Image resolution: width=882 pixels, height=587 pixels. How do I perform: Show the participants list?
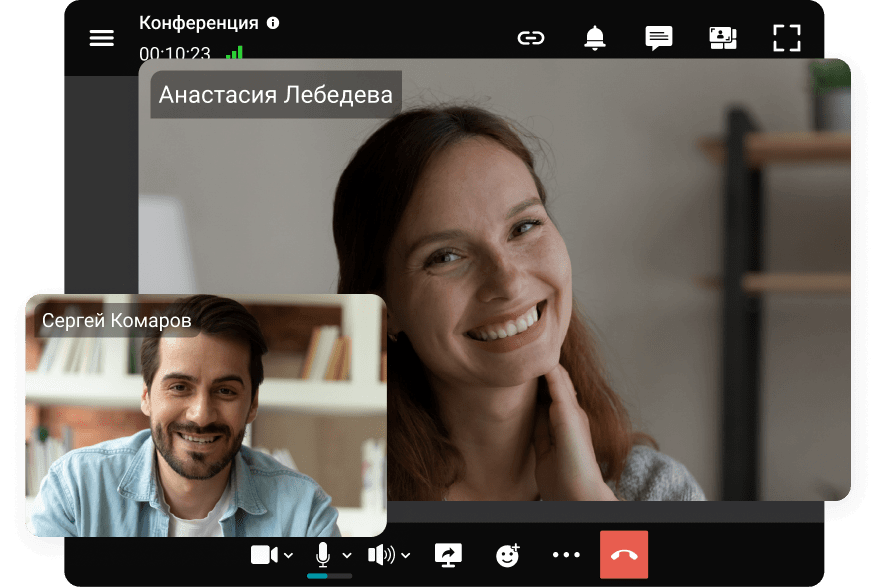[x=722, y=38]
